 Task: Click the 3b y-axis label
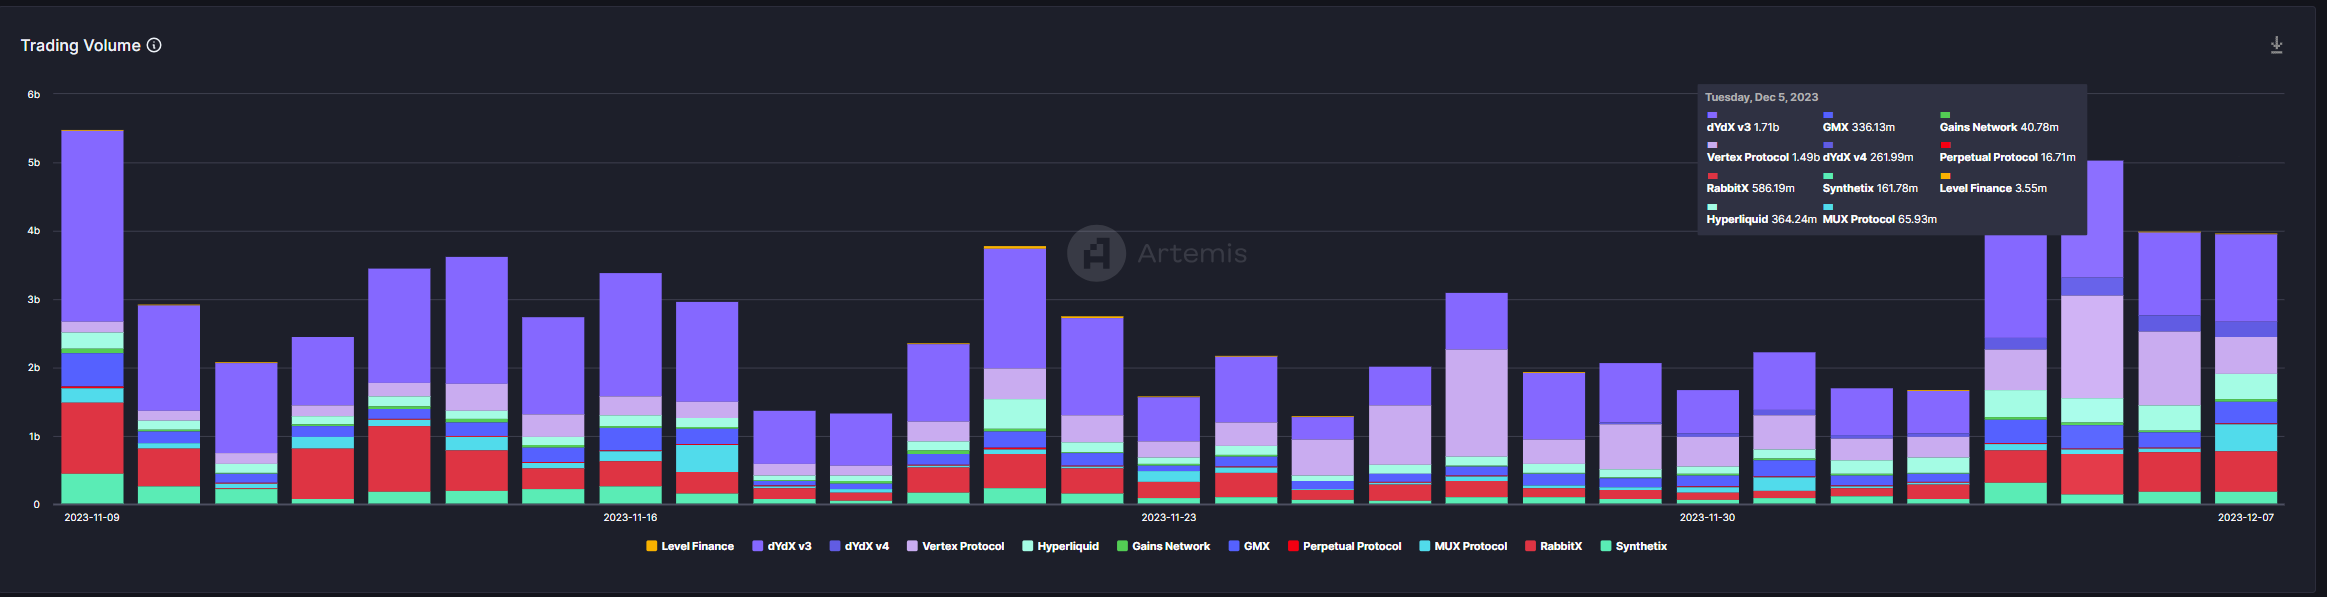(x=34, y=299)
